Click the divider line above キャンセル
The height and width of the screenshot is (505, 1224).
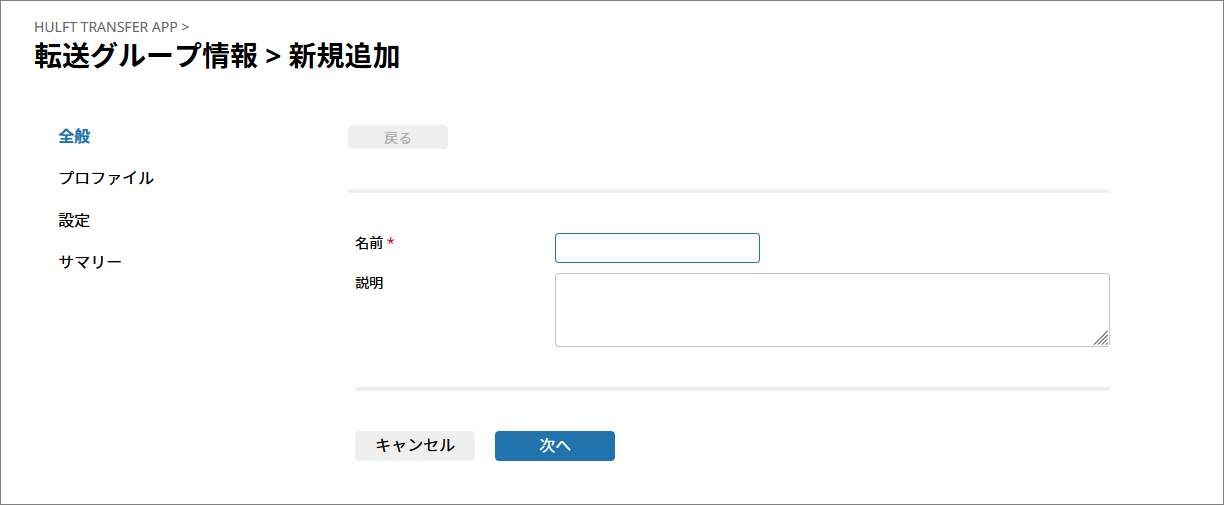point(732,388)
